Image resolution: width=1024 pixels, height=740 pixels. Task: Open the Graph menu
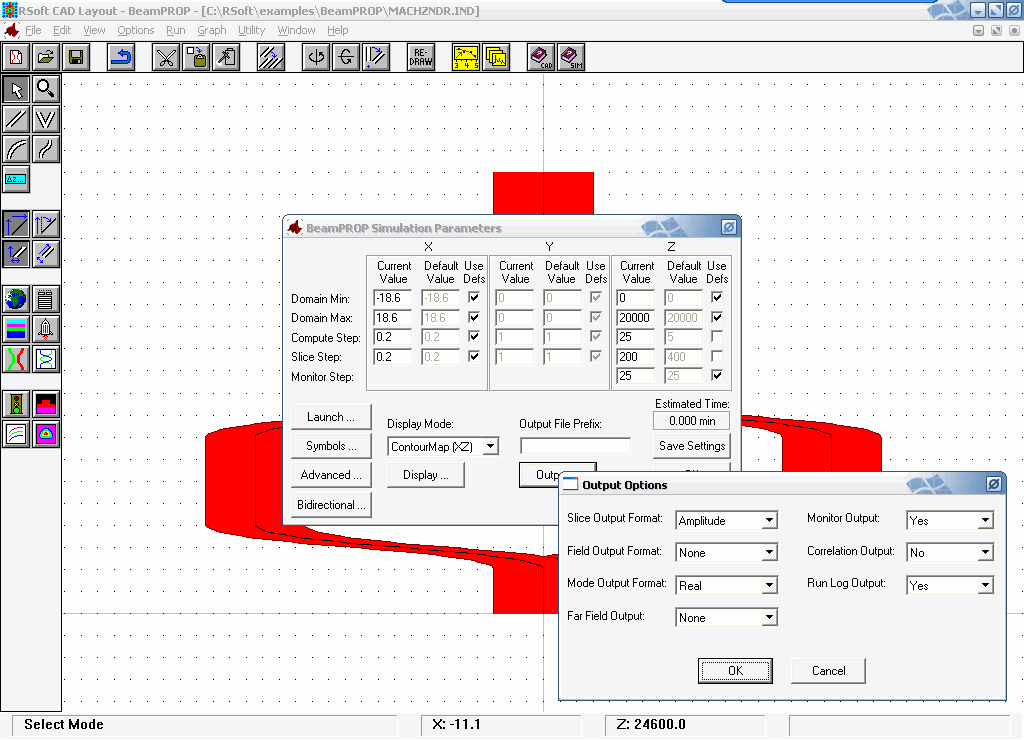point(212,30)
